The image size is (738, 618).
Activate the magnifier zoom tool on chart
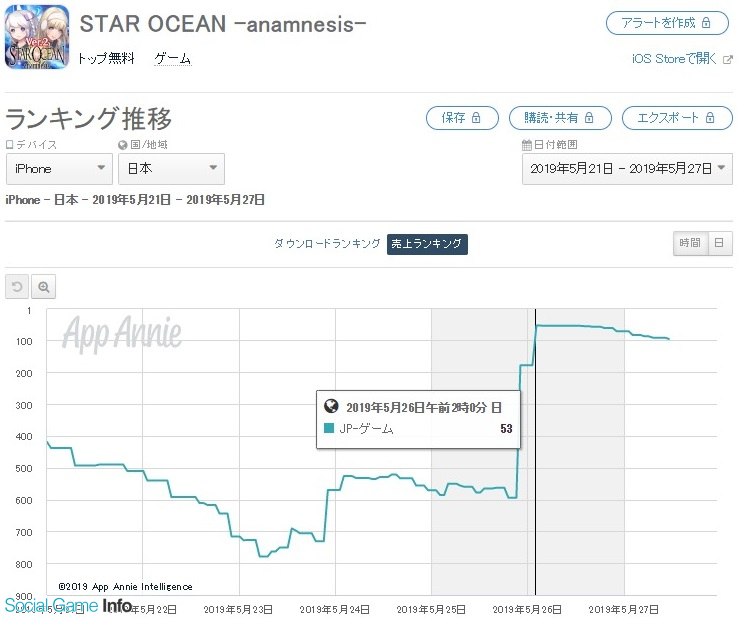44,287
